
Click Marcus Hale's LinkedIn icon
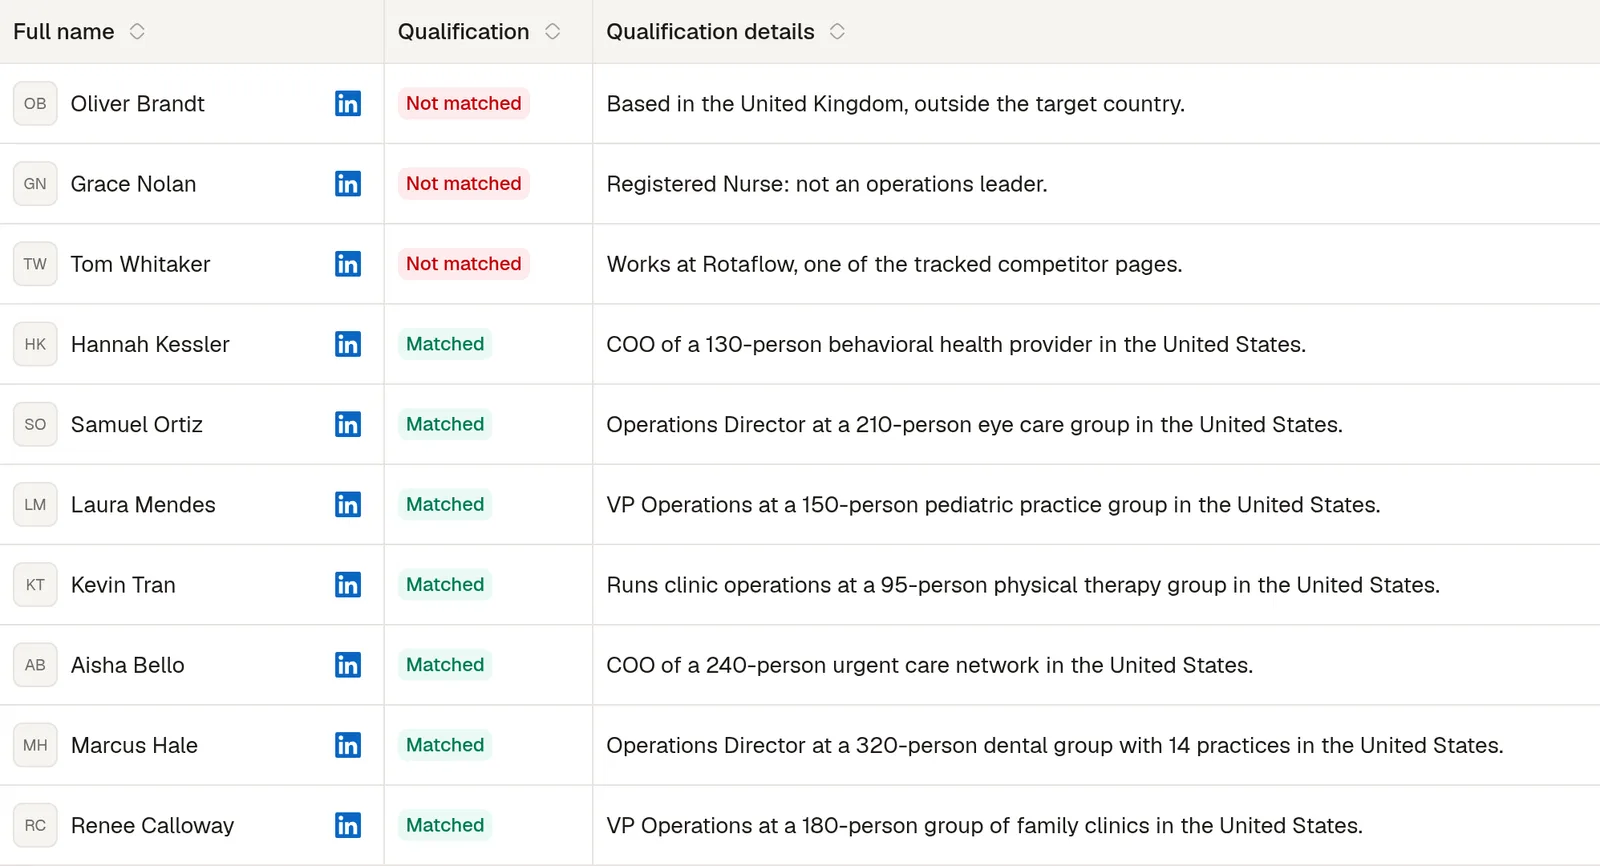348,745
